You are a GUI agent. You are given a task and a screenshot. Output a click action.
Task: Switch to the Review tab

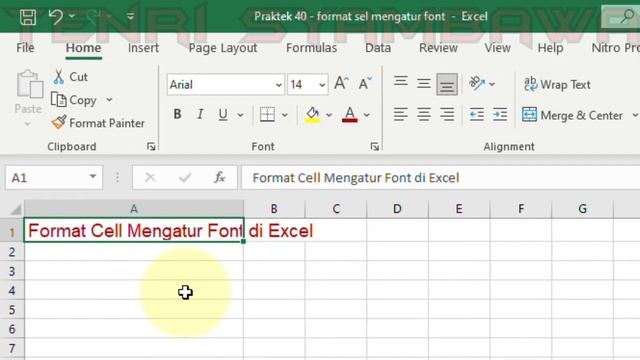[438, 48]
